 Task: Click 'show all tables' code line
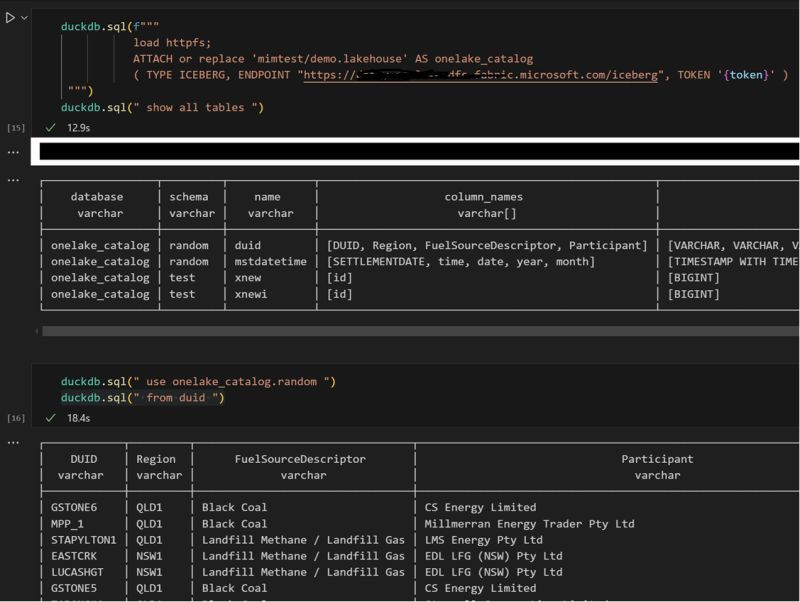pos(162,108)
